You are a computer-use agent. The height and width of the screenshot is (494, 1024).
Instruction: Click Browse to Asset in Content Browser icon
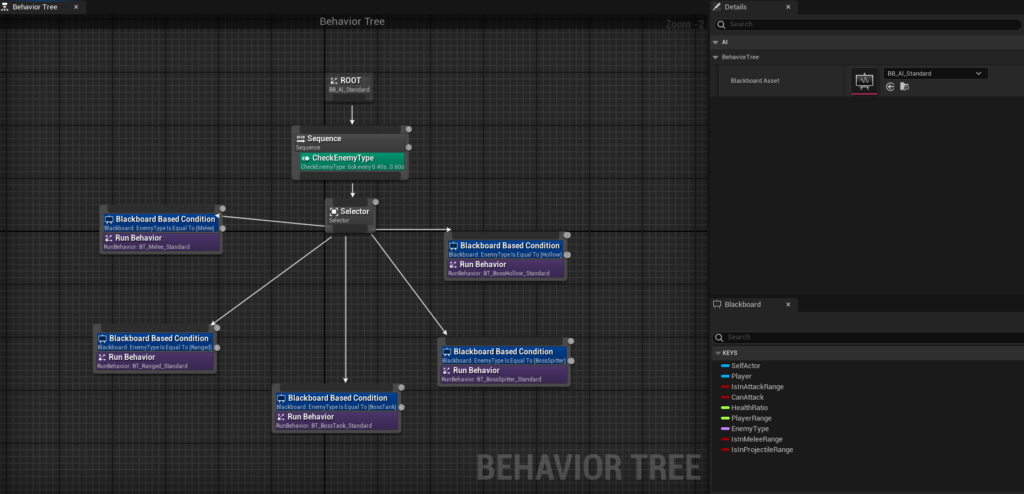coord(904,87)
